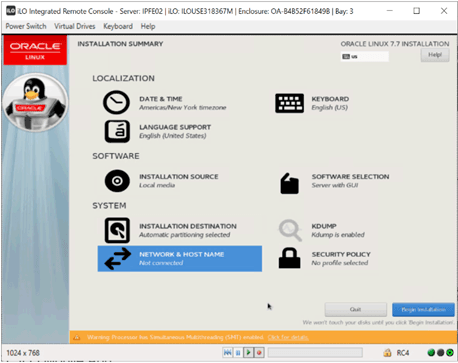Click the Quit button

tap(356, 310)
